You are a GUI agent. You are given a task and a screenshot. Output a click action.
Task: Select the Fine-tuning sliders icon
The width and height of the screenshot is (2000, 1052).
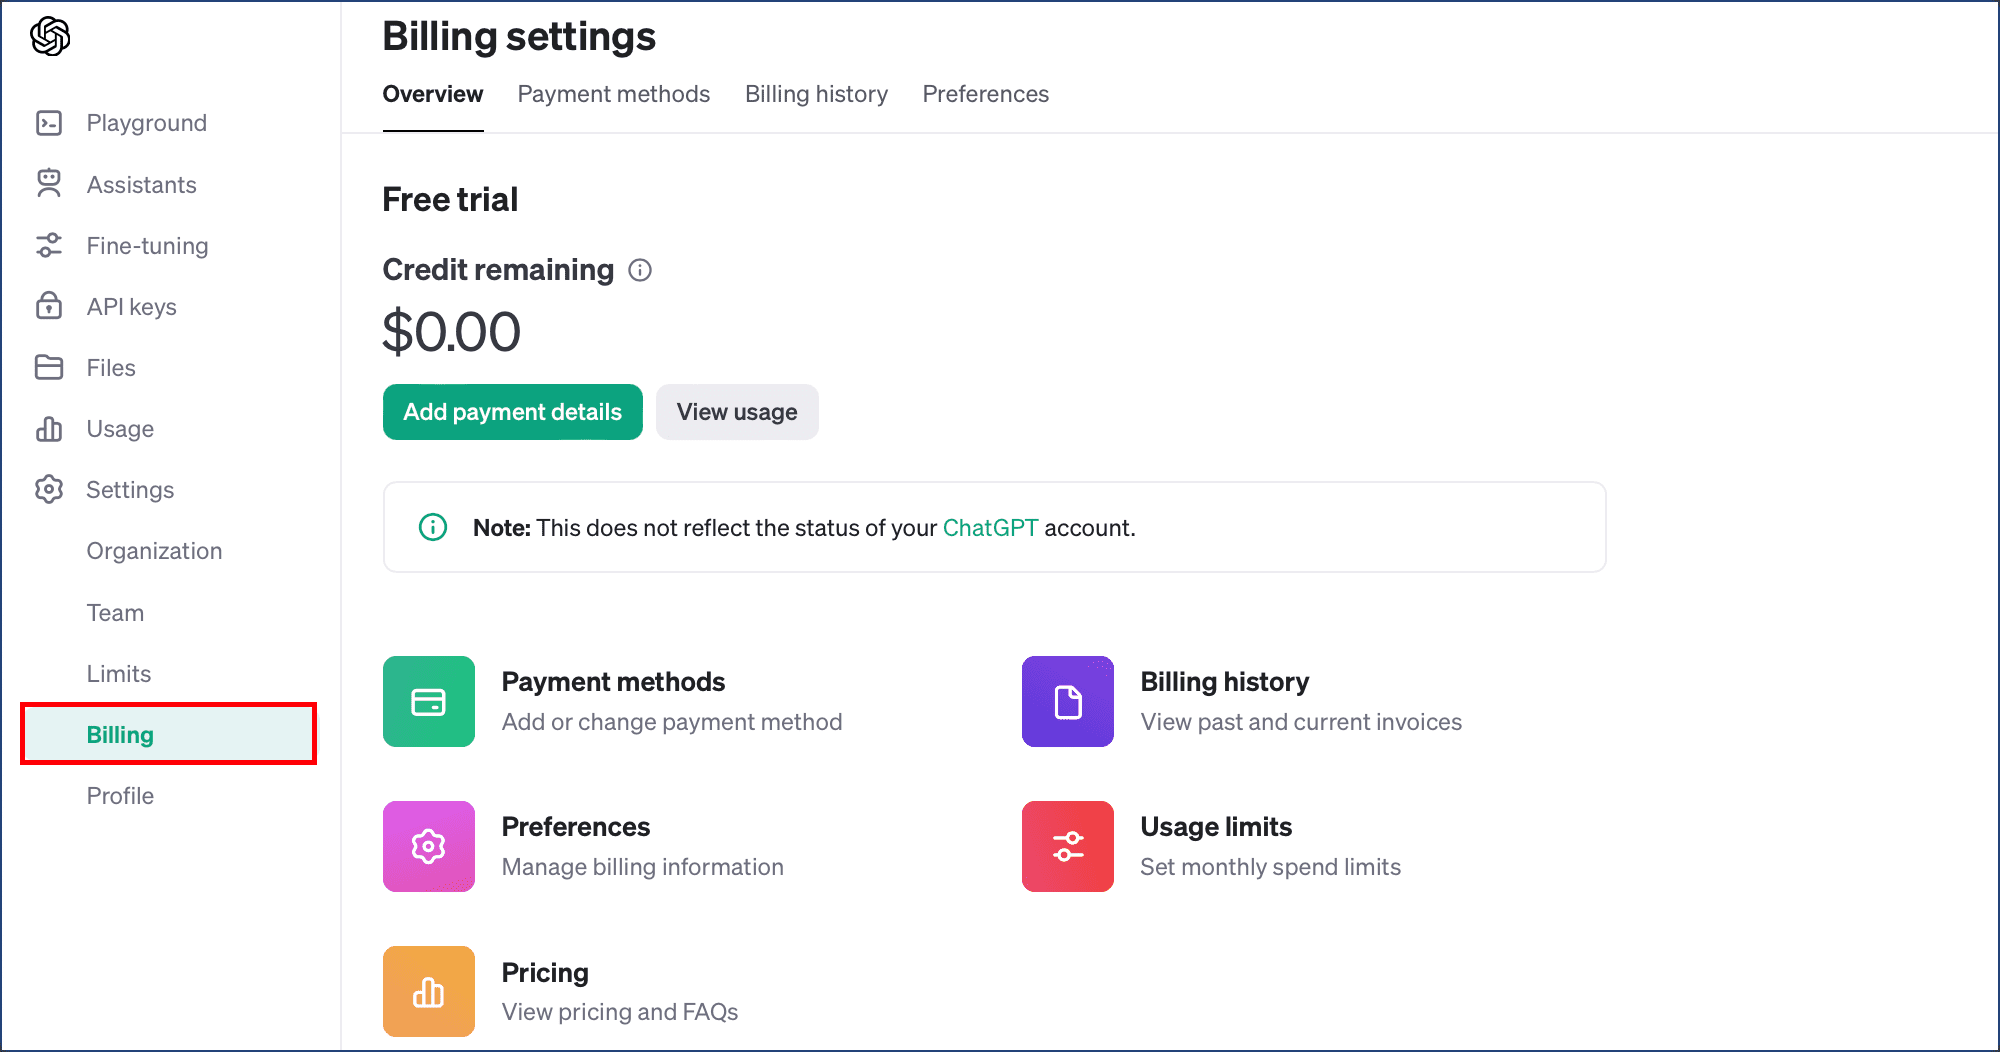49,245
